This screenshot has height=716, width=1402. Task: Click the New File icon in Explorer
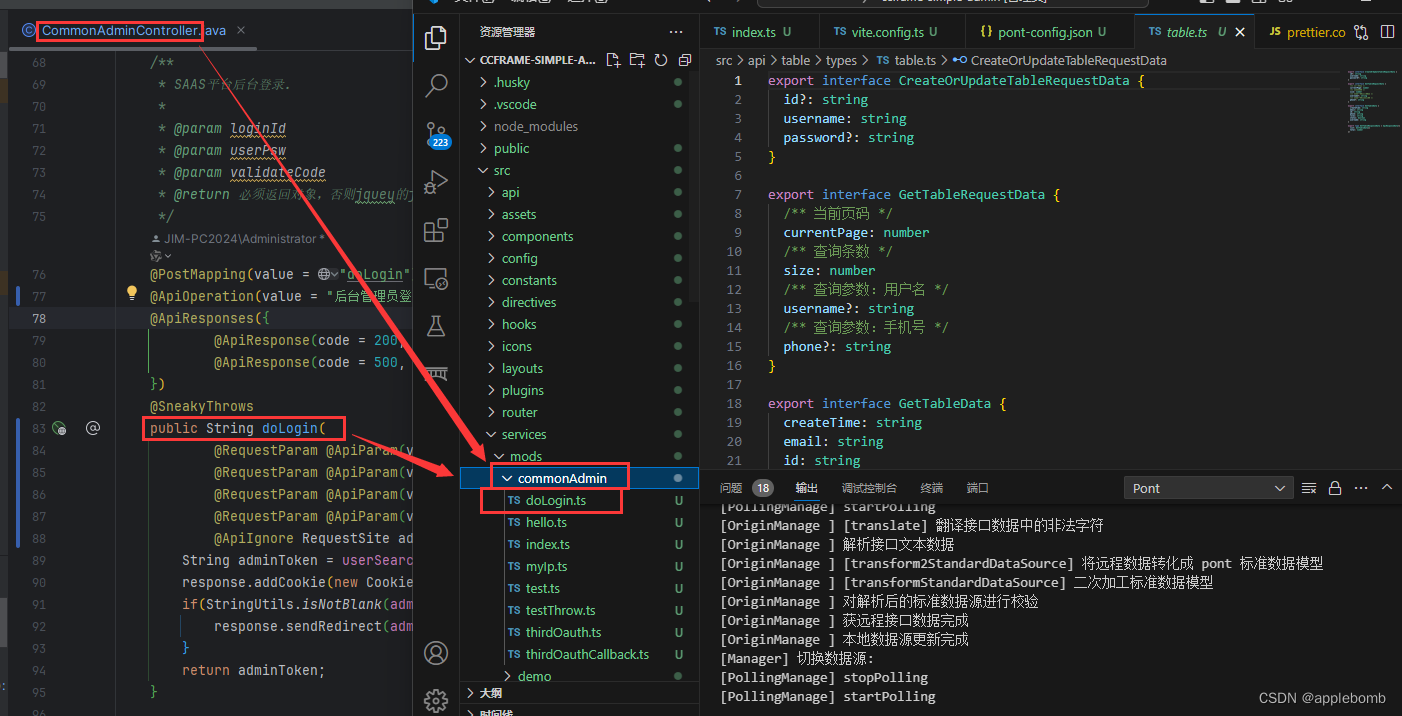(613, 60)
